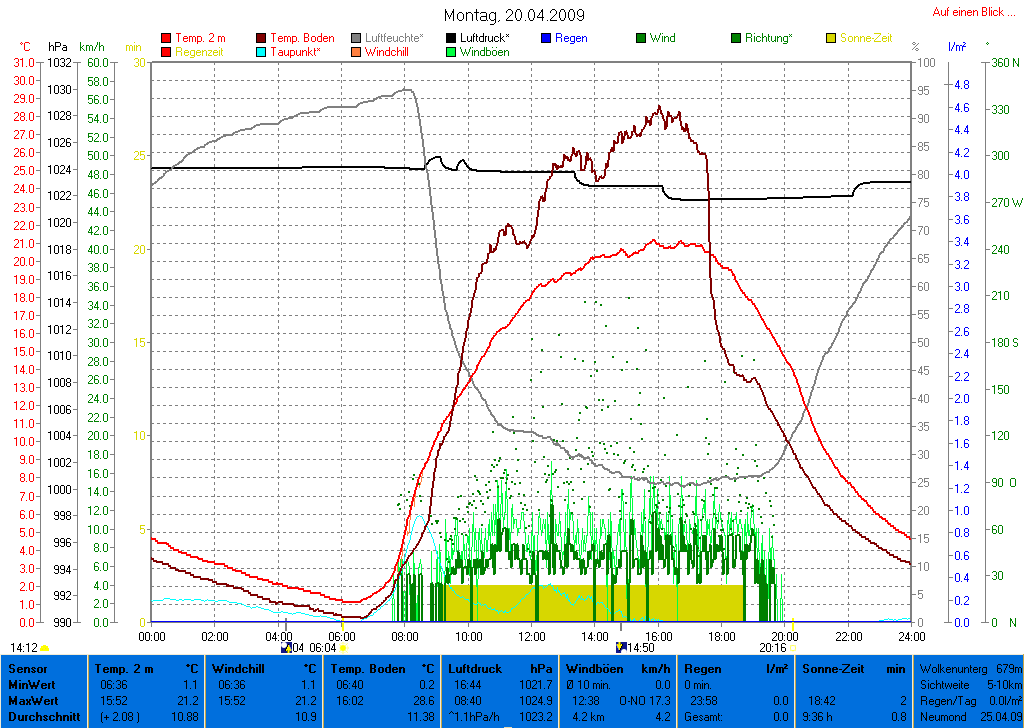Click the gray Luftfeuchte legend square

(x=357, y=38)
